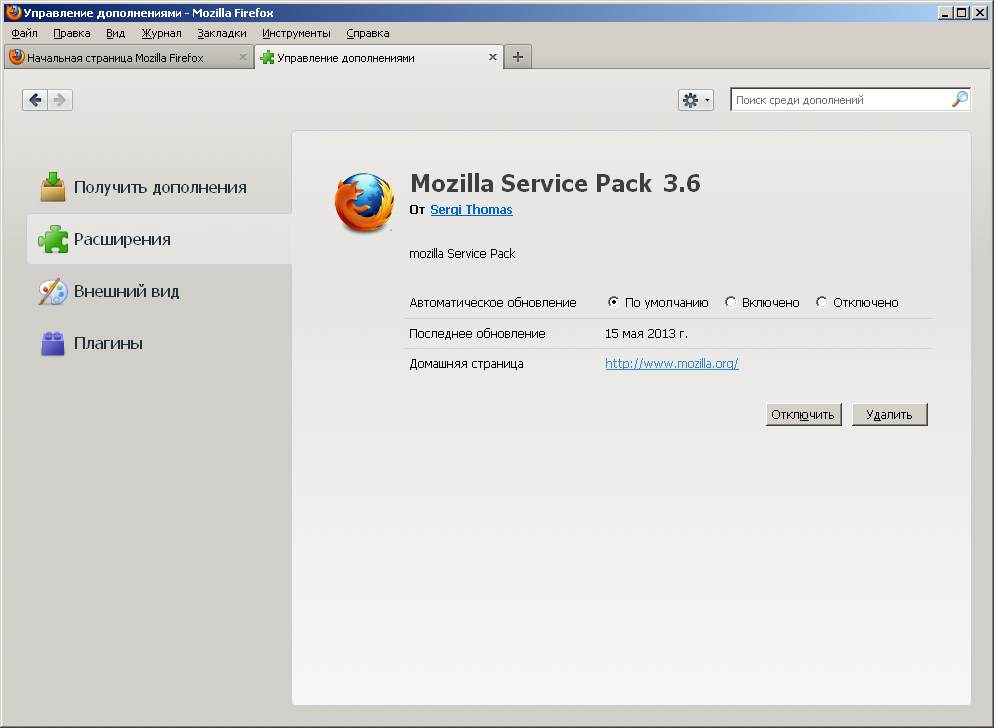Viewport: 994px width, 728px height.
Task: Close the 'Управление дополнениями' tab
Action: coord(493,57)
